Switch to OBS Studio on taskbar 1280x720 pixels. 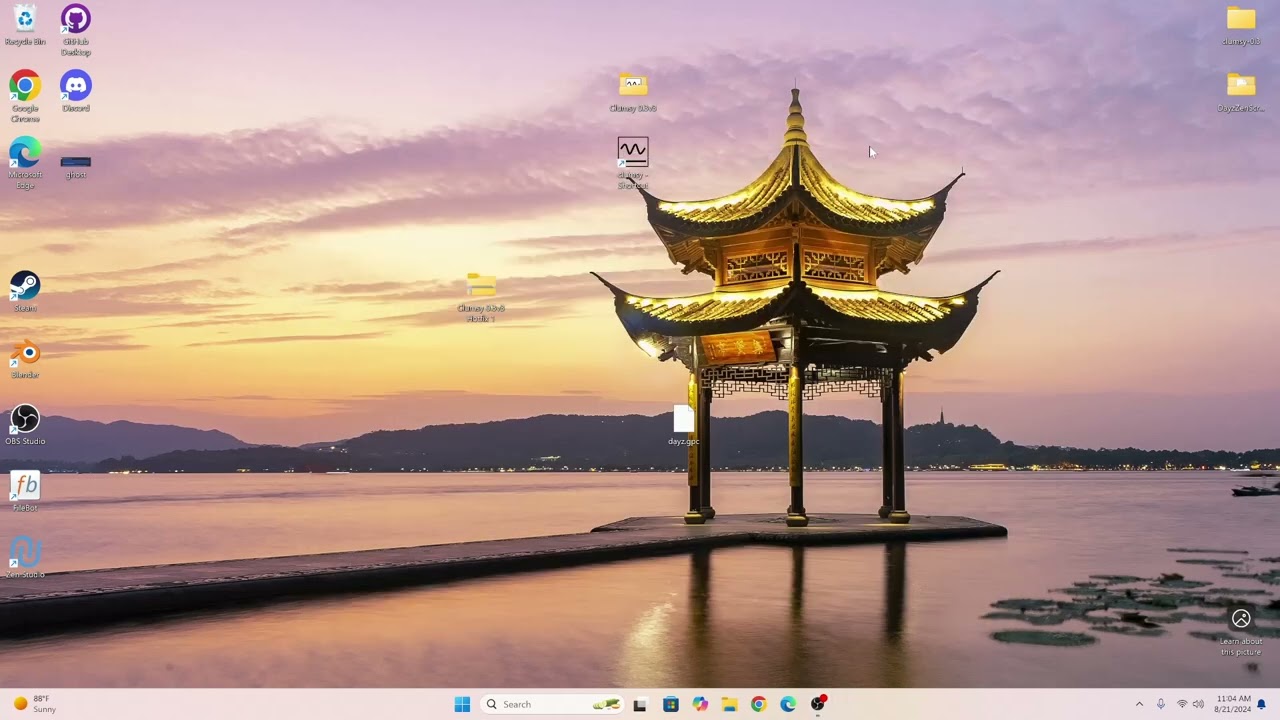818,704
